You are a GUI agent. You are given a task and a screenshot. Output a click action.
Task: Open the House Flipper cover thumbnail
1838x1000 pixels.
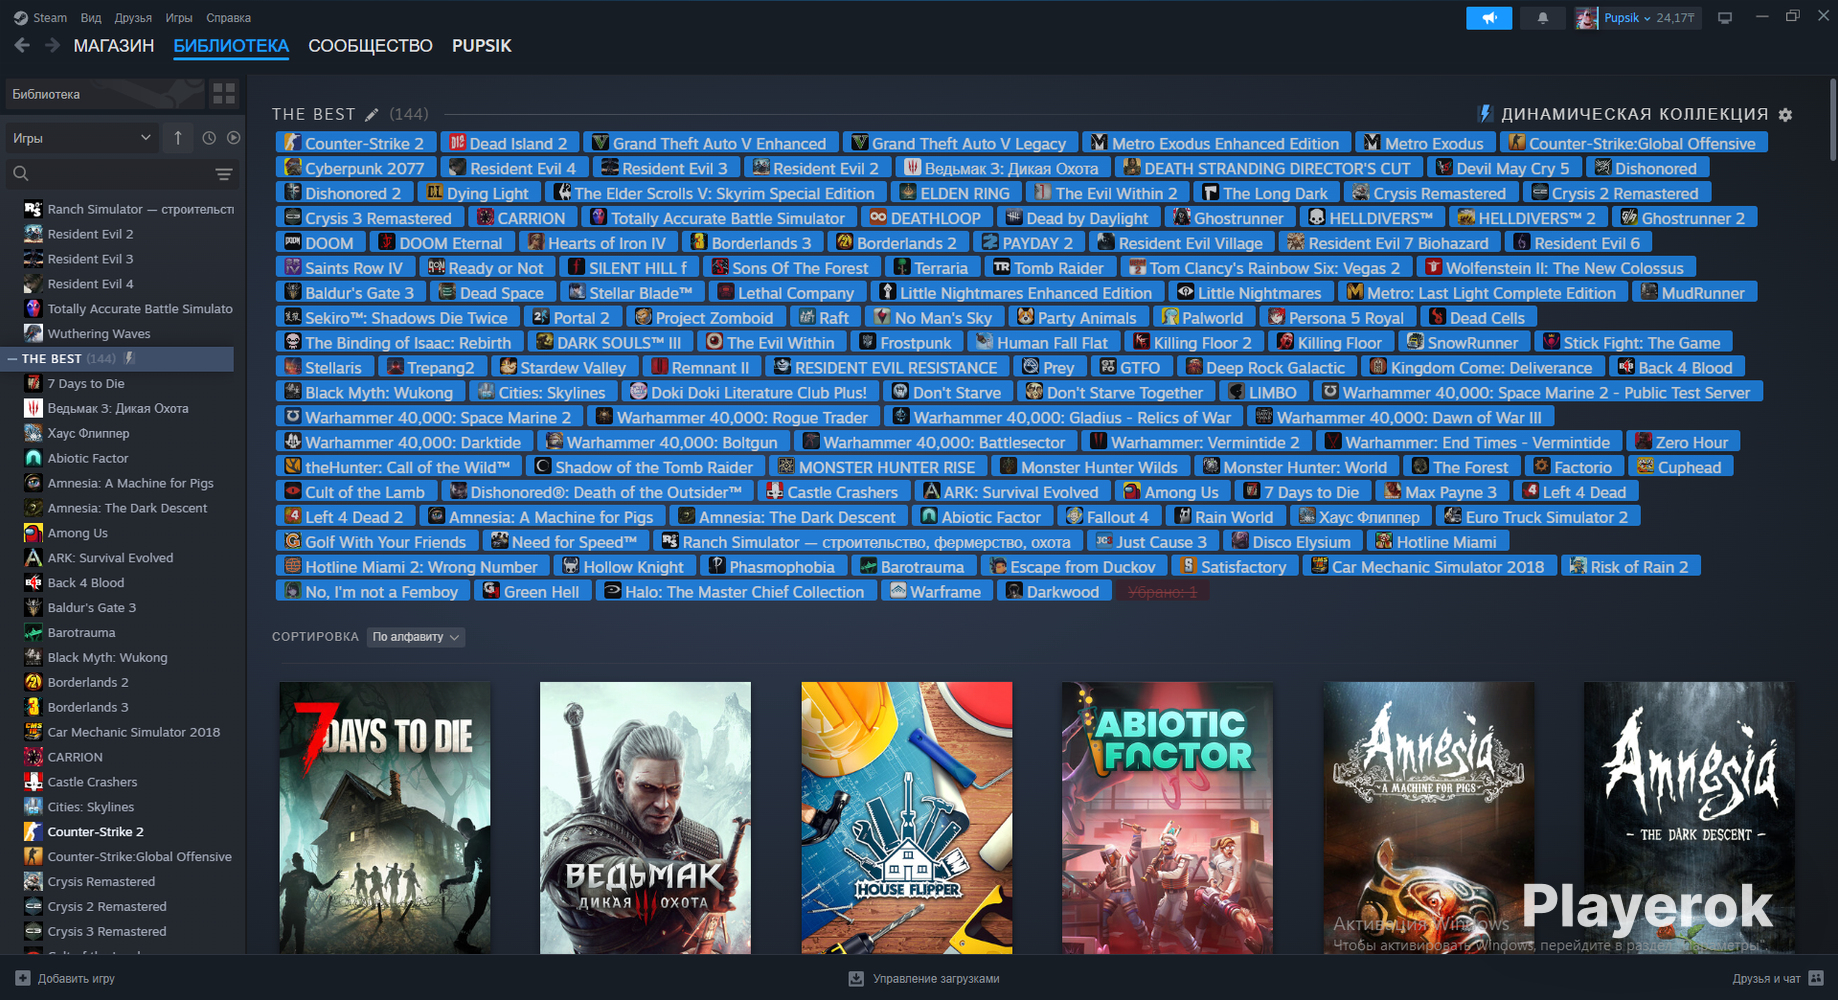(x=906, y=818)
